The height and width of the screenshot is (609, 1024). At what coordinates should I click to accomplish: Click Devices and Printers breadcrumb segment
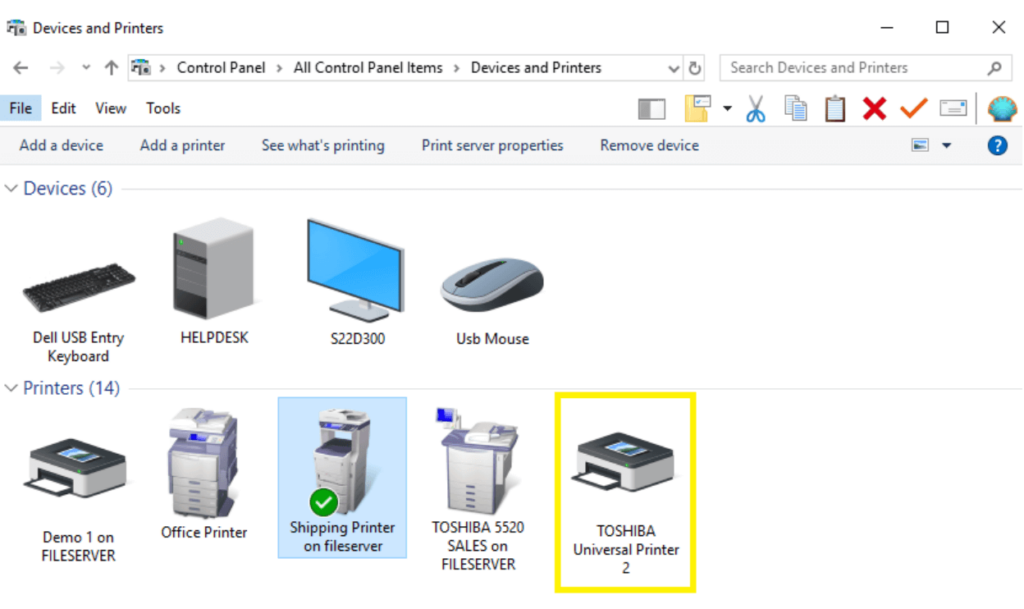(536, 68)
